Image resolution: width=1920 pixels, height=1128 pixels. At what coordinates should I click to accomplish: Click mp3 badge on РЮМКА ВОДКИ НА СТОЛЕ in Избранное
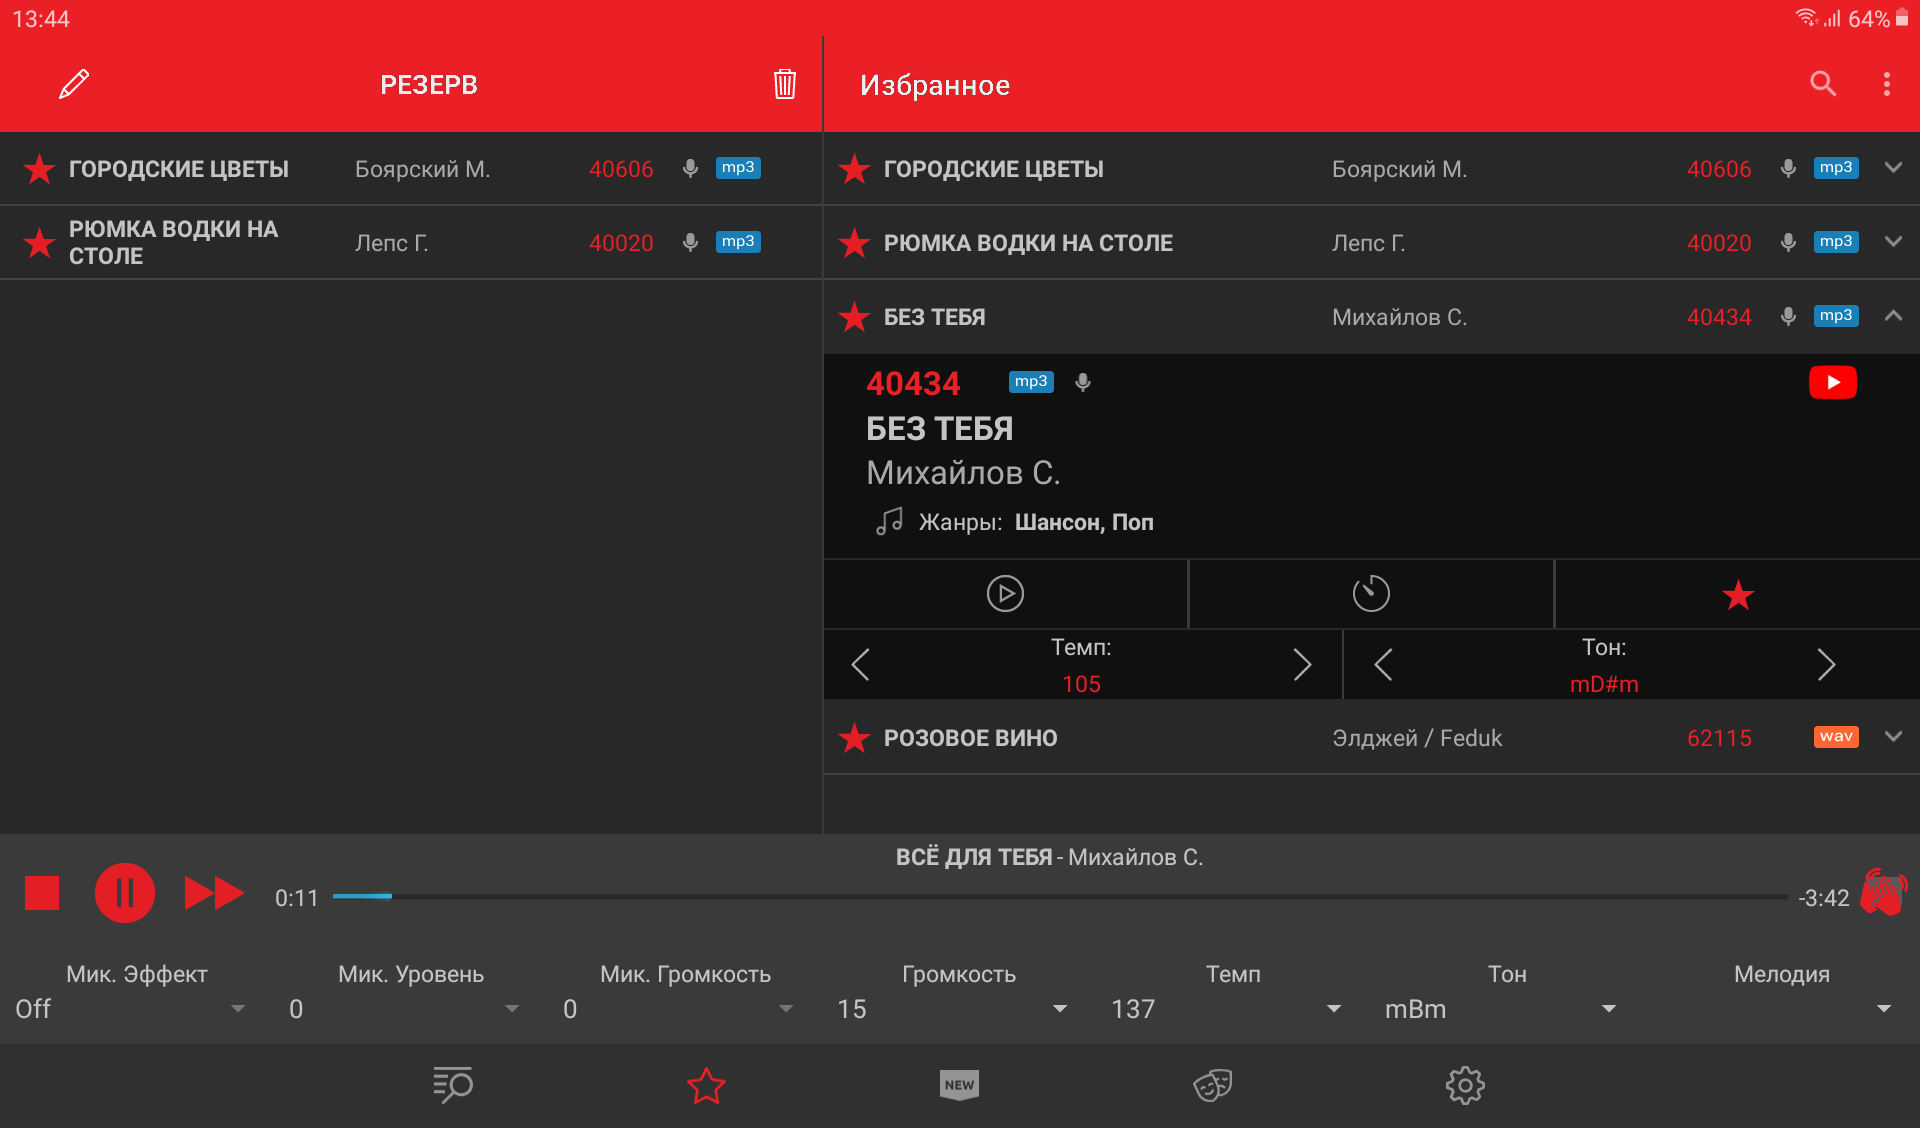[1836, 242]
